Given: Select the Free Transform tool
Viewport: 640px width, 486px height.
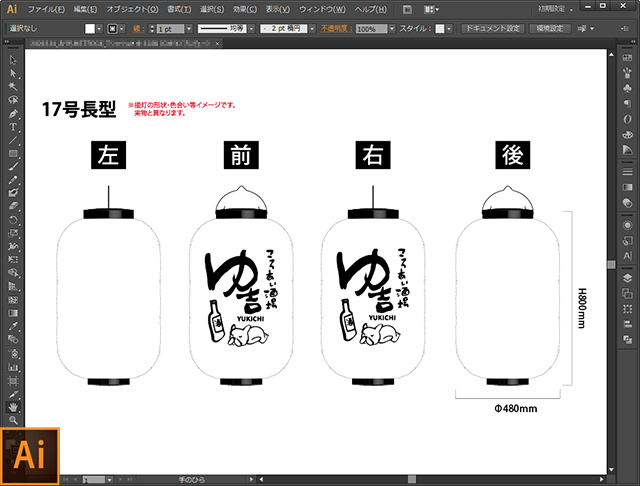Looking at the screenshot, I should (13, 260).
